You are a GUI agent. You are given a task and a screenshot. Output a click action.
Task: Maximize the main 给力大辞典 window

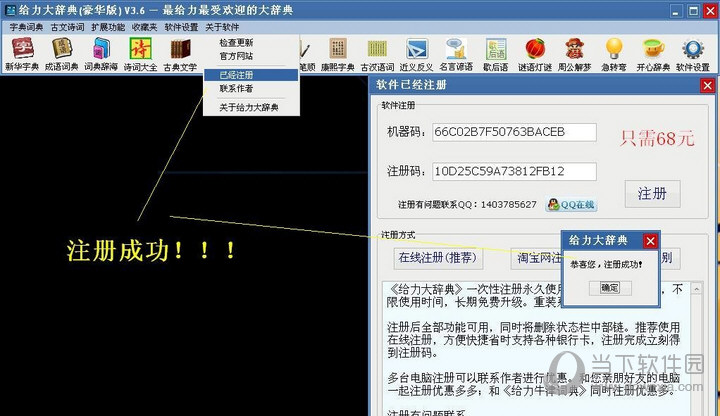tap(693, 11)
